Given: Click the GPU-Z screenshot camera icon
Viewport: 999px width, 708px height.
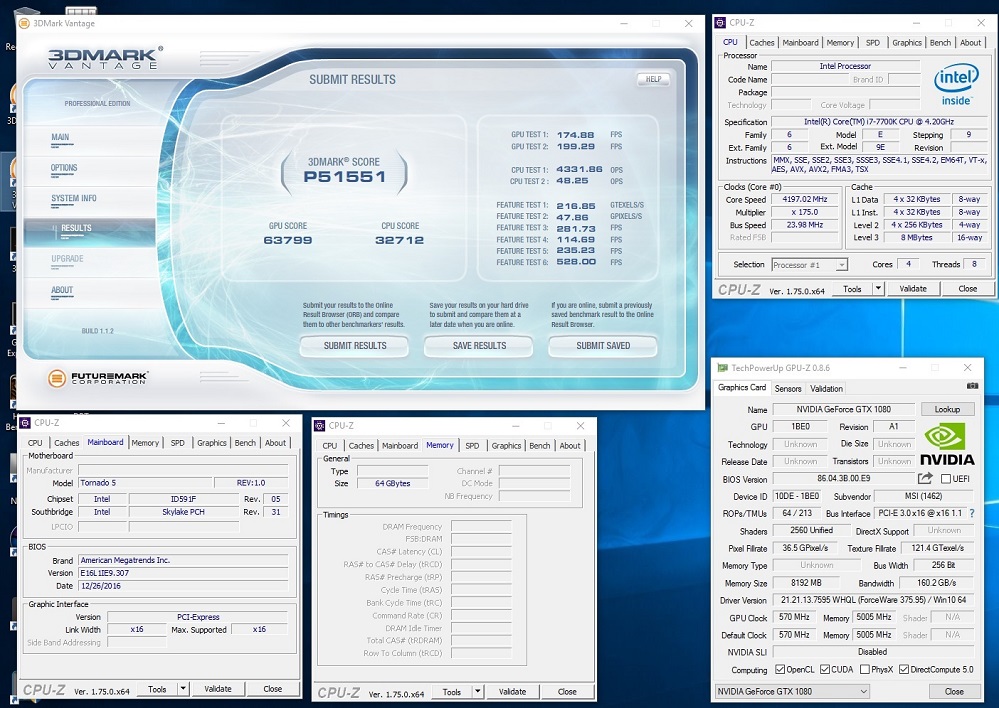Looking at the screenshot, I should point(972,387).
